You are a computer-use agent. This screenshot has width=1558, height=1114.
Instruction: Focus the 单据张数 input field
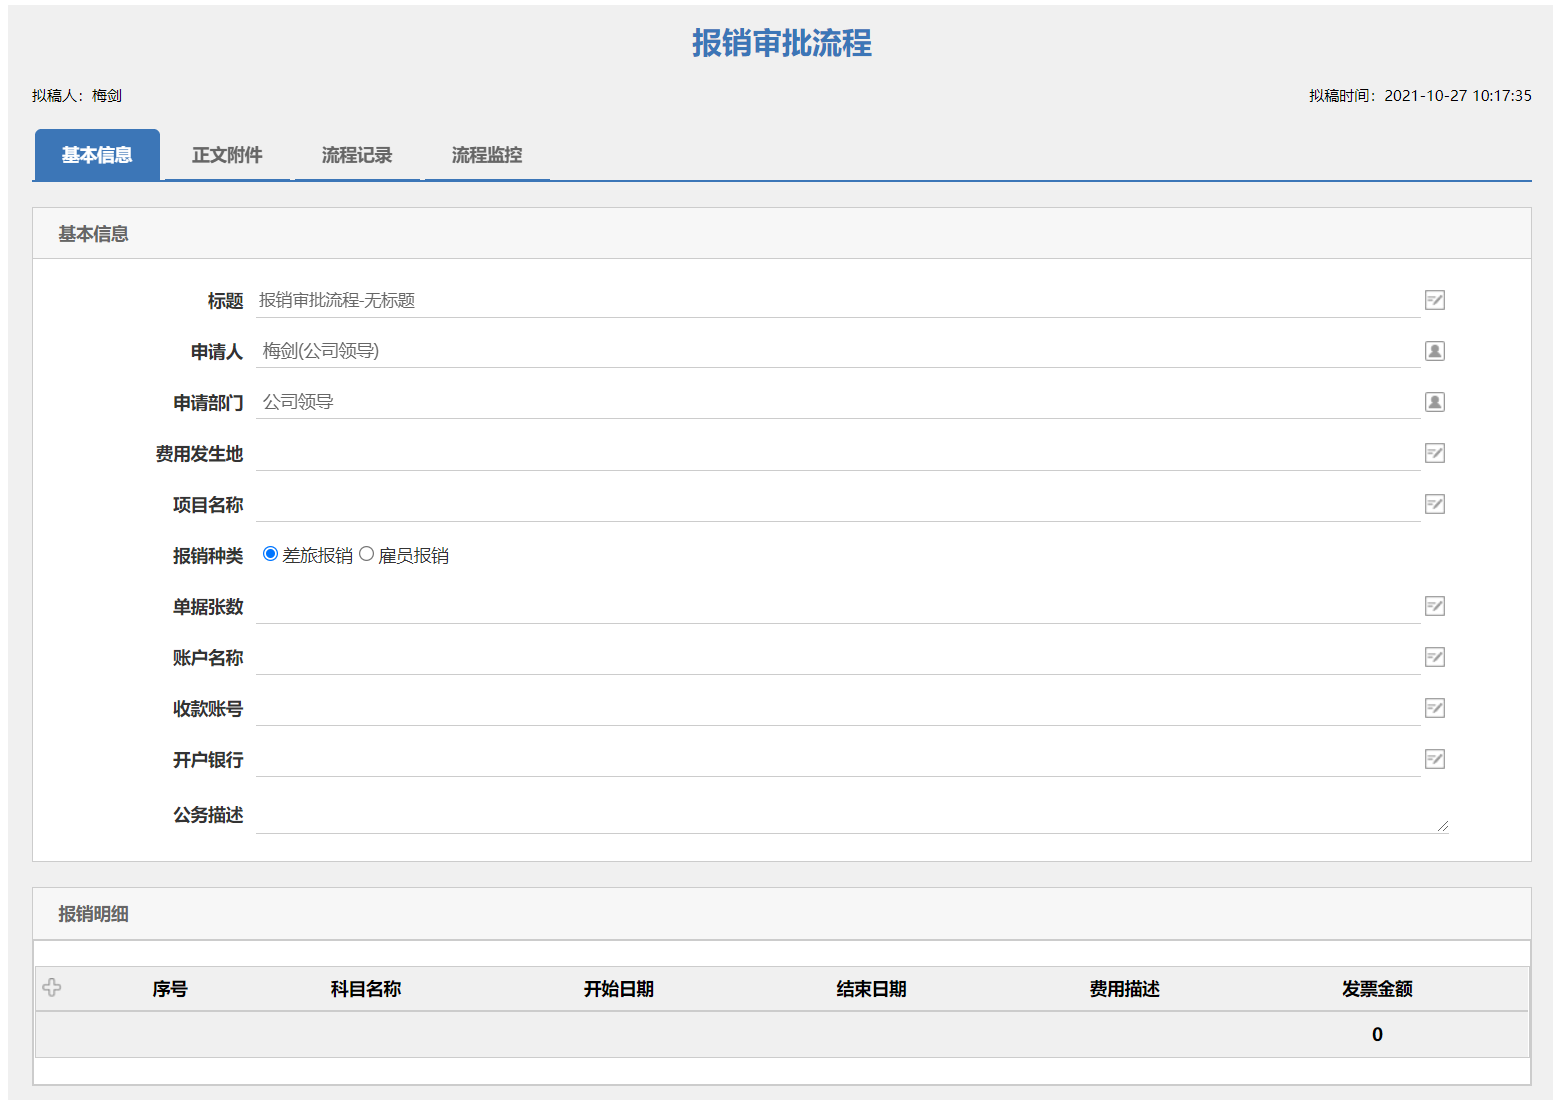[x=838, y=606]
